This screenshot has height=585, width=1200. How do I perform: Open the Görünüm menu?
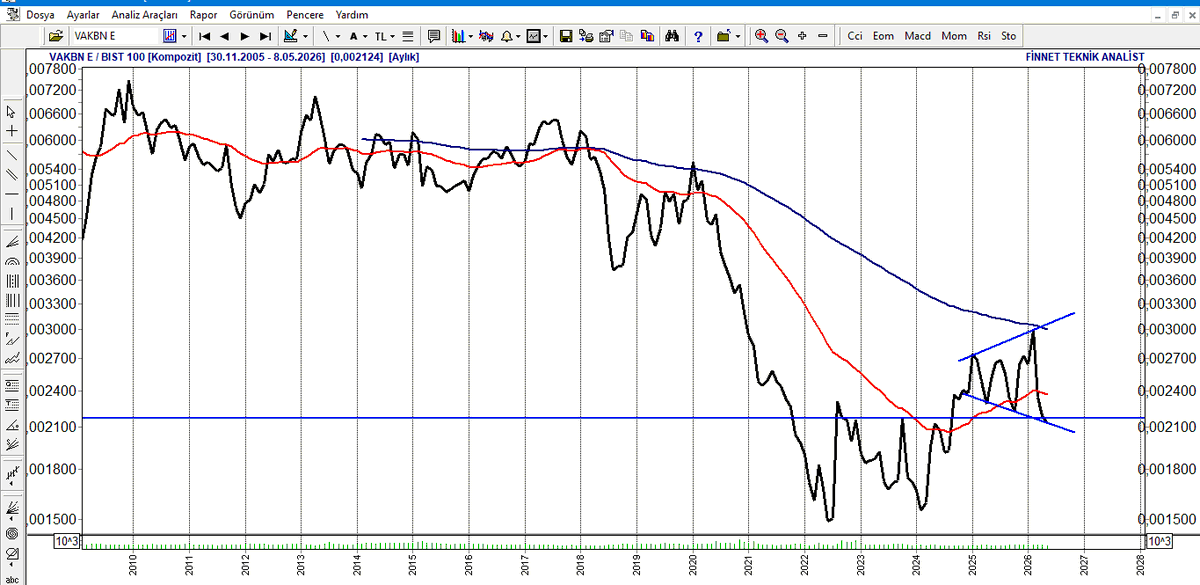coord(251,15)
